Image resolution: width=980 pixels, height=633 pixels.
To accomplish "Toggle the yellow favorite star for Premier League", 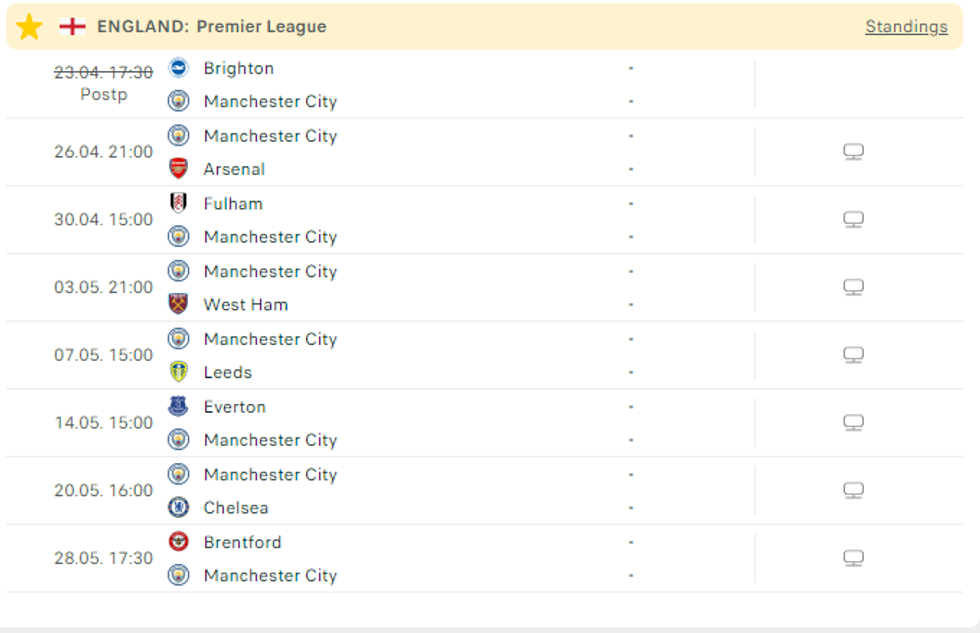I will click(30, 27).
